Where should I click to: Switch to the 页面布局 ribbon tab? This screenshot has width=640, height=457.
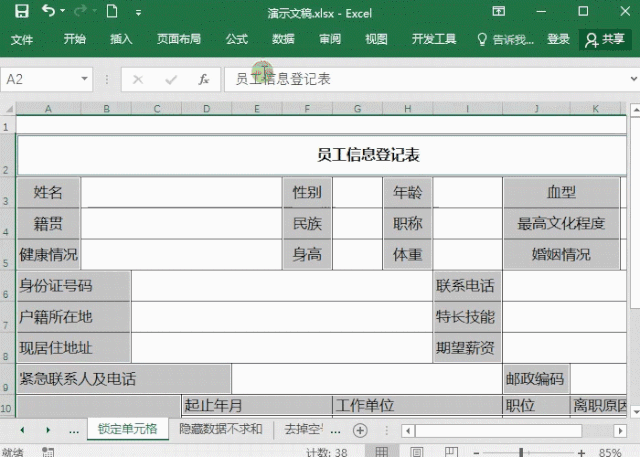(179, 39)
